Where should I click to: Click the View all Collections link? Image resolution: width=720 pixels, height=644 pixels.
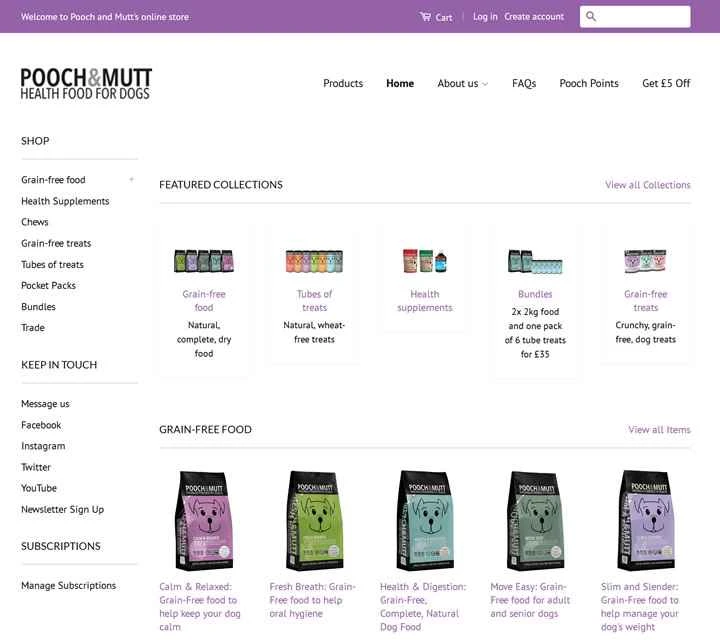[647, 185]
